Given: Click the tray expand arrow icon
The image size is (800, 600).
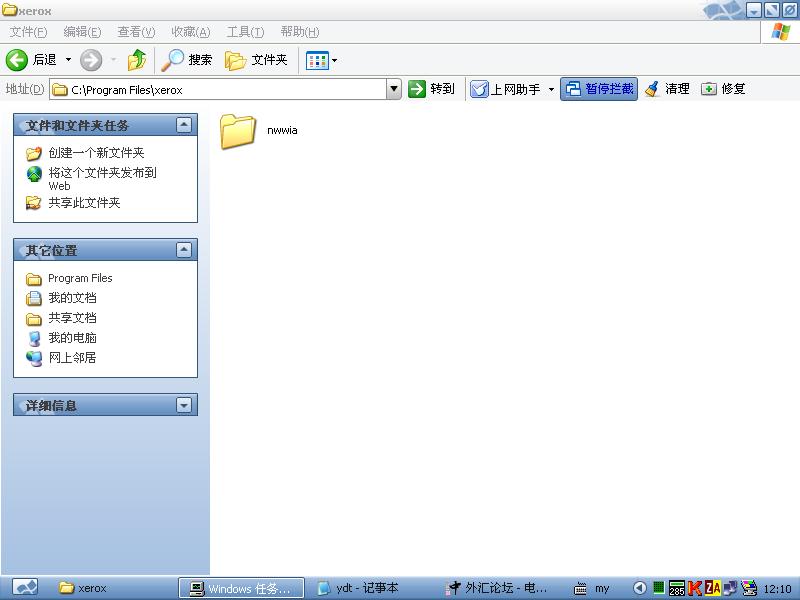Looking at the screenshot, I should [640, 588].
